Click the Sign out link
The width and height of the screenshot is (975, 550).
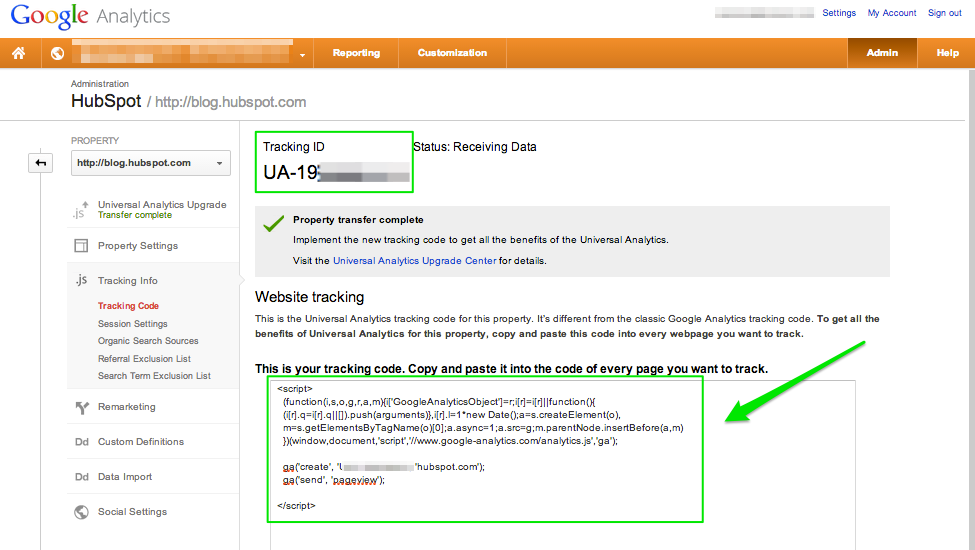[x=944, y=13]
